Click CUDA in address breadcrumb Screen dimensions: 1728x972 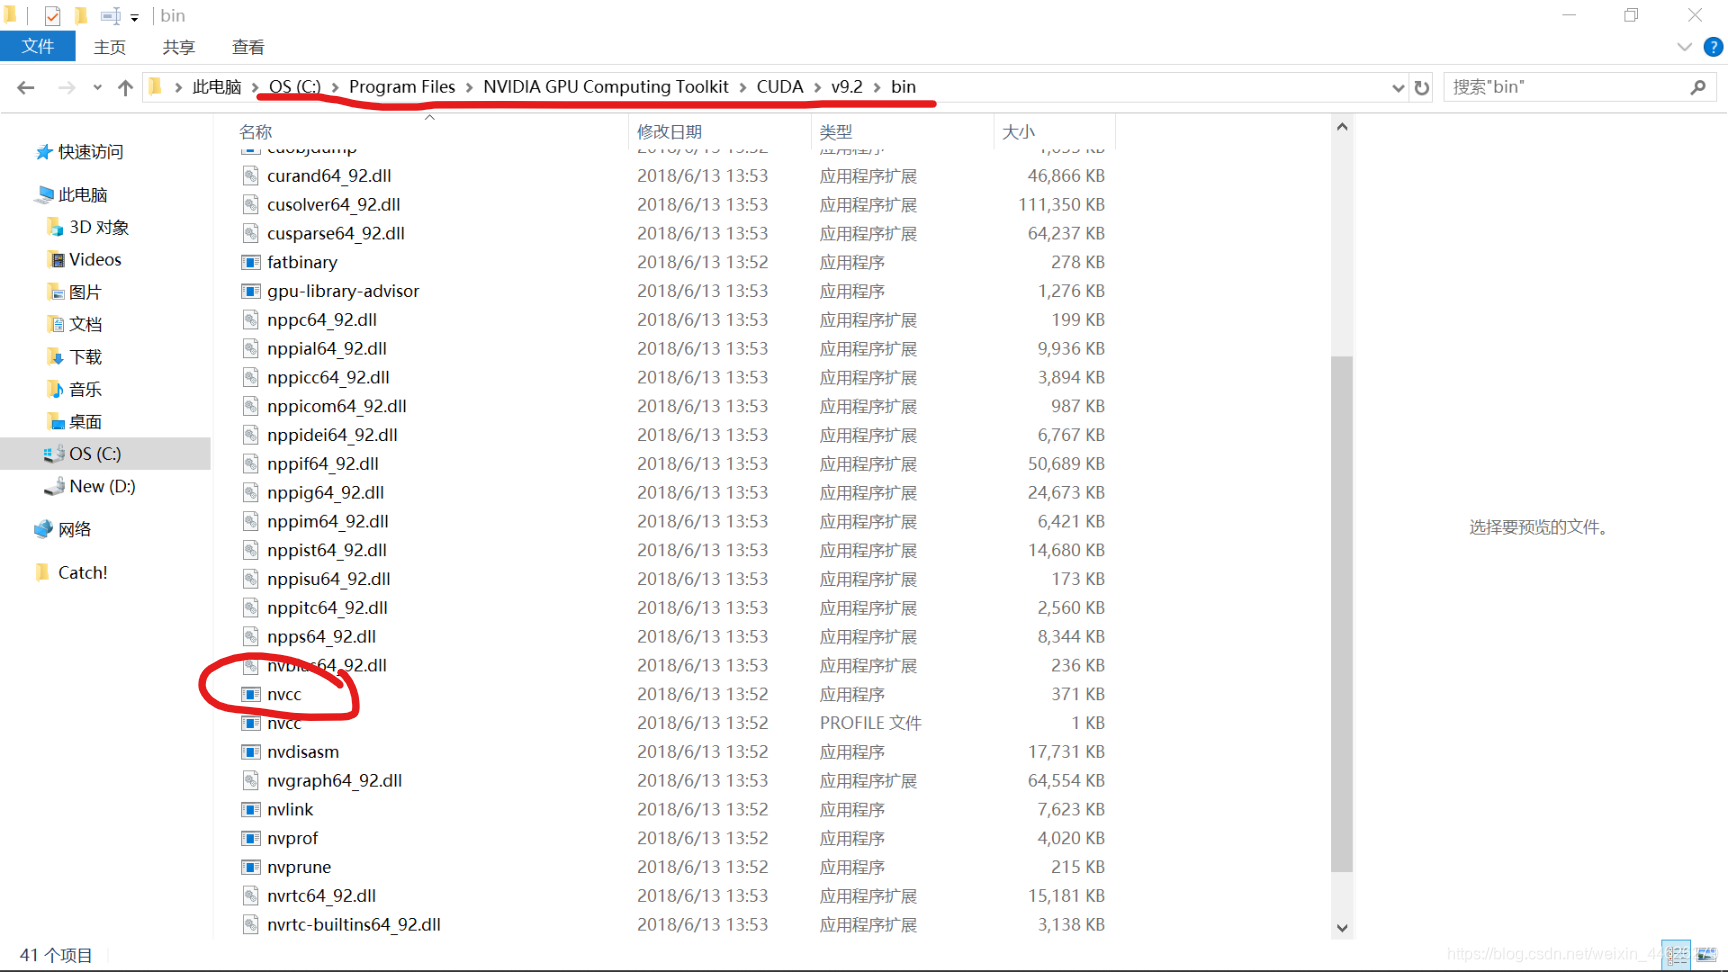pos(780,87)
